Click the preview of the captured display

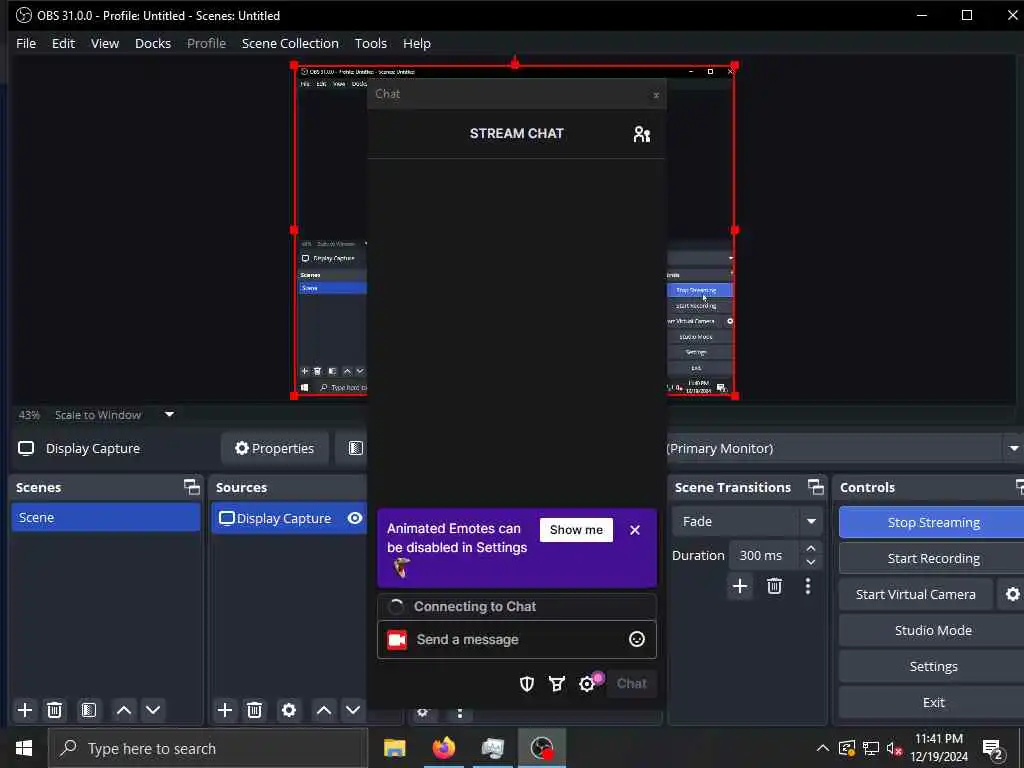tap(515, 231)
